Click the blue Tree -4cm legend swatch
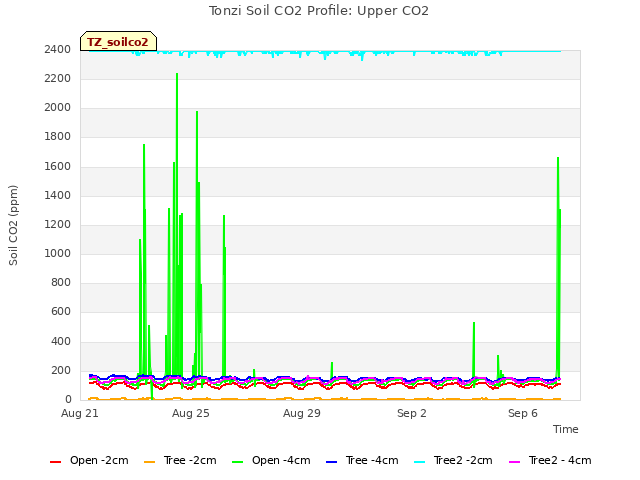Screen dimensions: 640x480 click(x=331, y=462)
